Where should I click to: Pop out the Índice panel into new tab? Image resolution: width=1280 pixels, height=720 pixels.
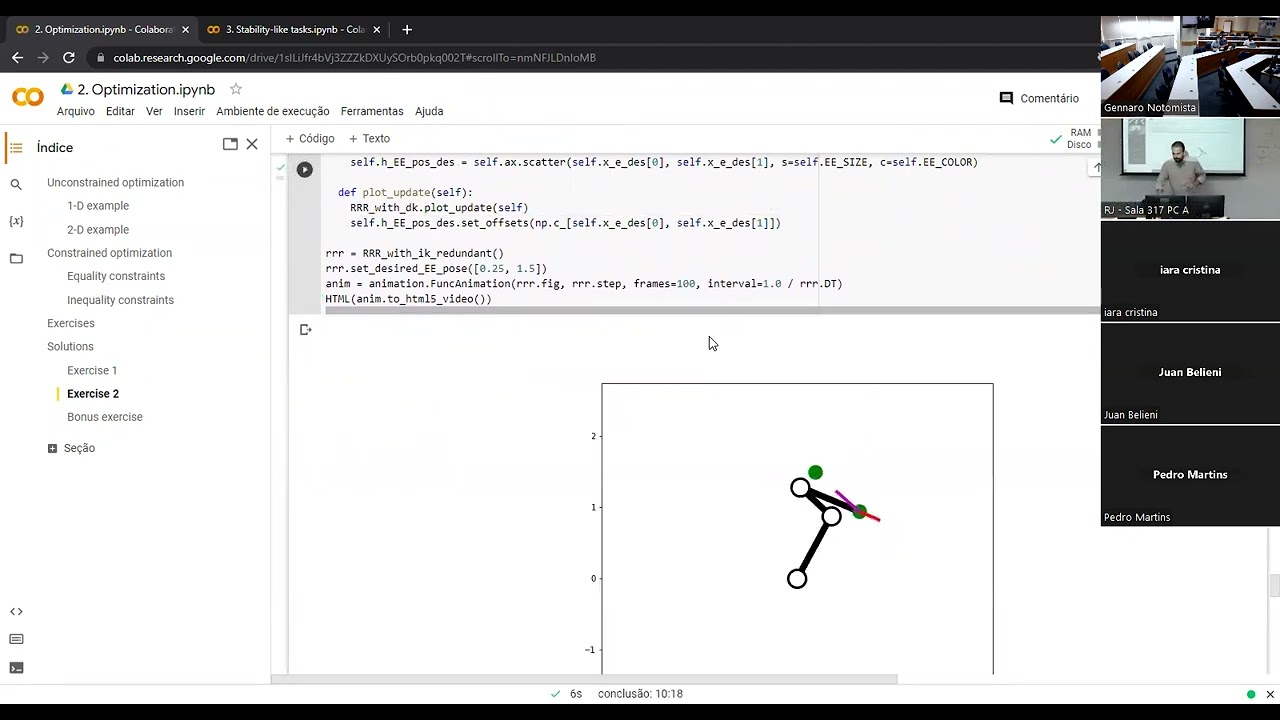[230, 144]
